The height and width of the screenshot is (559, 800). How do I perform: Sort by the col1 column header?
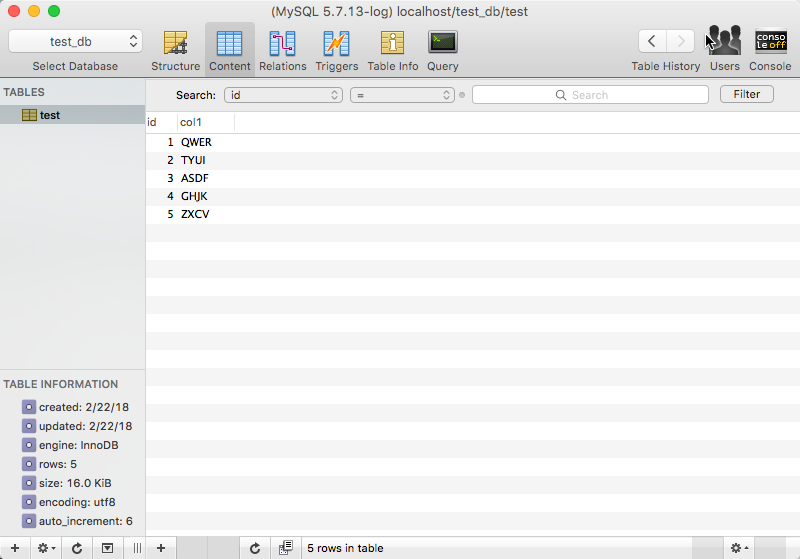206,122
